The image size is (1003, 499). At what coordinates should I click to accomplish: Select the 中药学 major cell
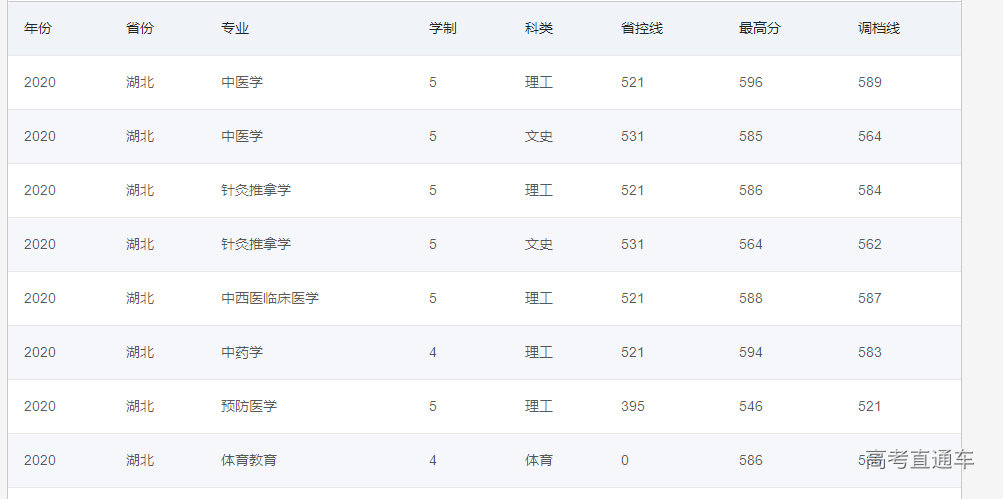pos(242,352)
